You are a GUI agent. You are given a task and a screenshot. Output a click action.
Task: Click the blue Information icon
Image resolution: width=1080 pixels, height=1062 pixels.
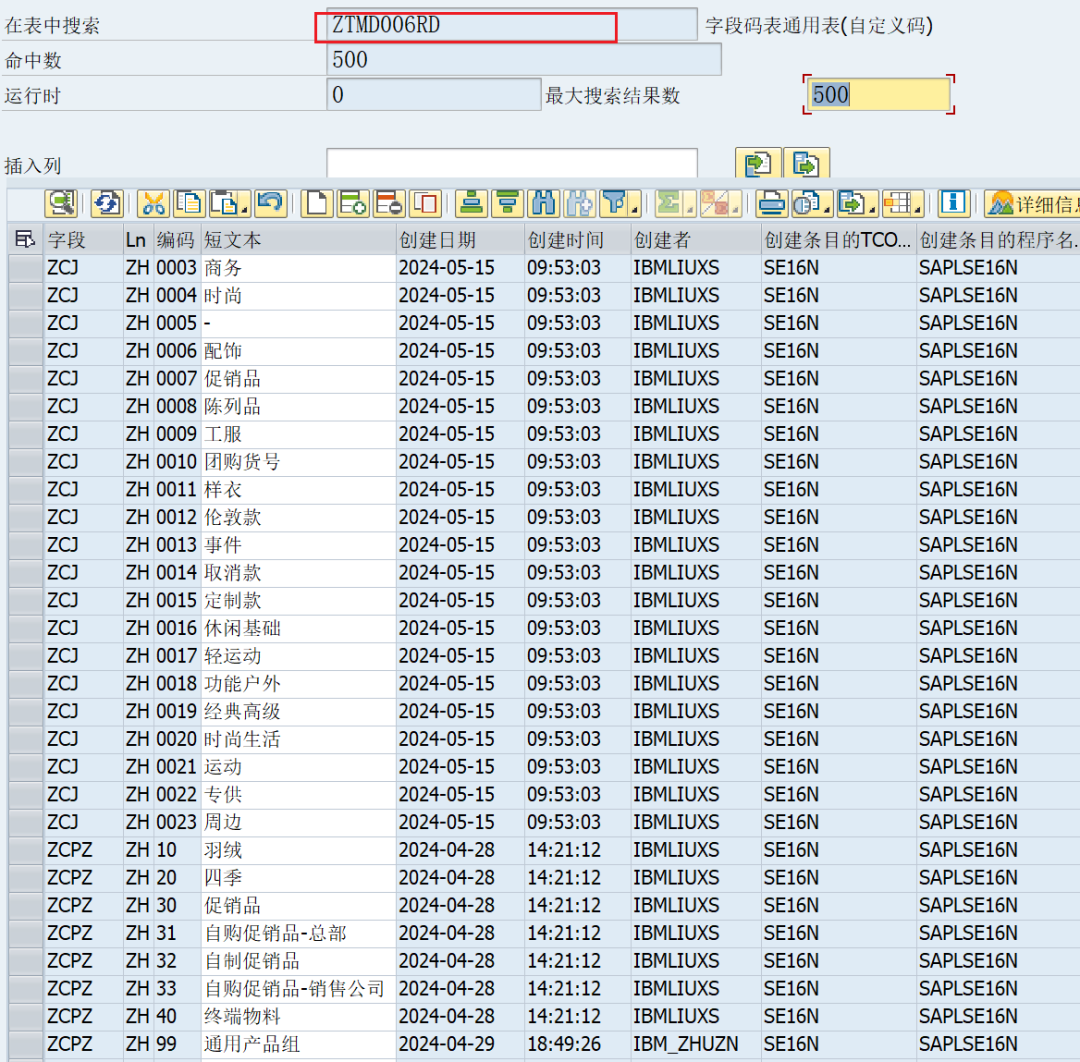click(x=954, y=204)
